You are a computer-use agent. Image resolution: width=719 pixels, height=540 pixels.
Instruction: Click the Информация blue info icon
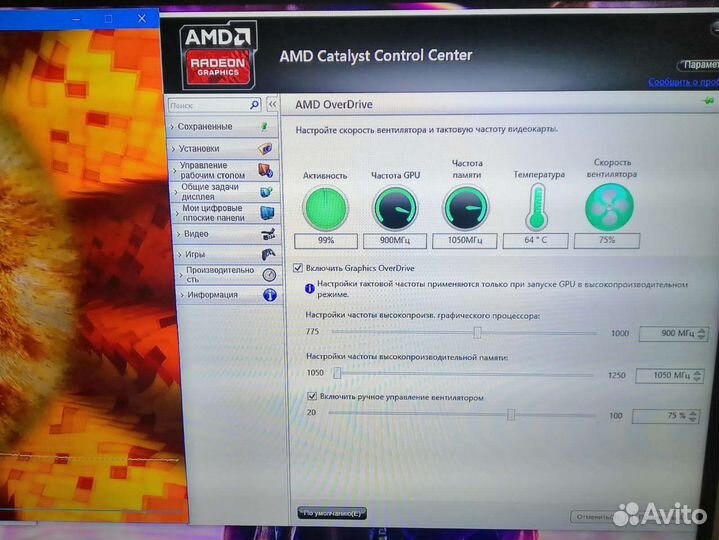(270, 295)
